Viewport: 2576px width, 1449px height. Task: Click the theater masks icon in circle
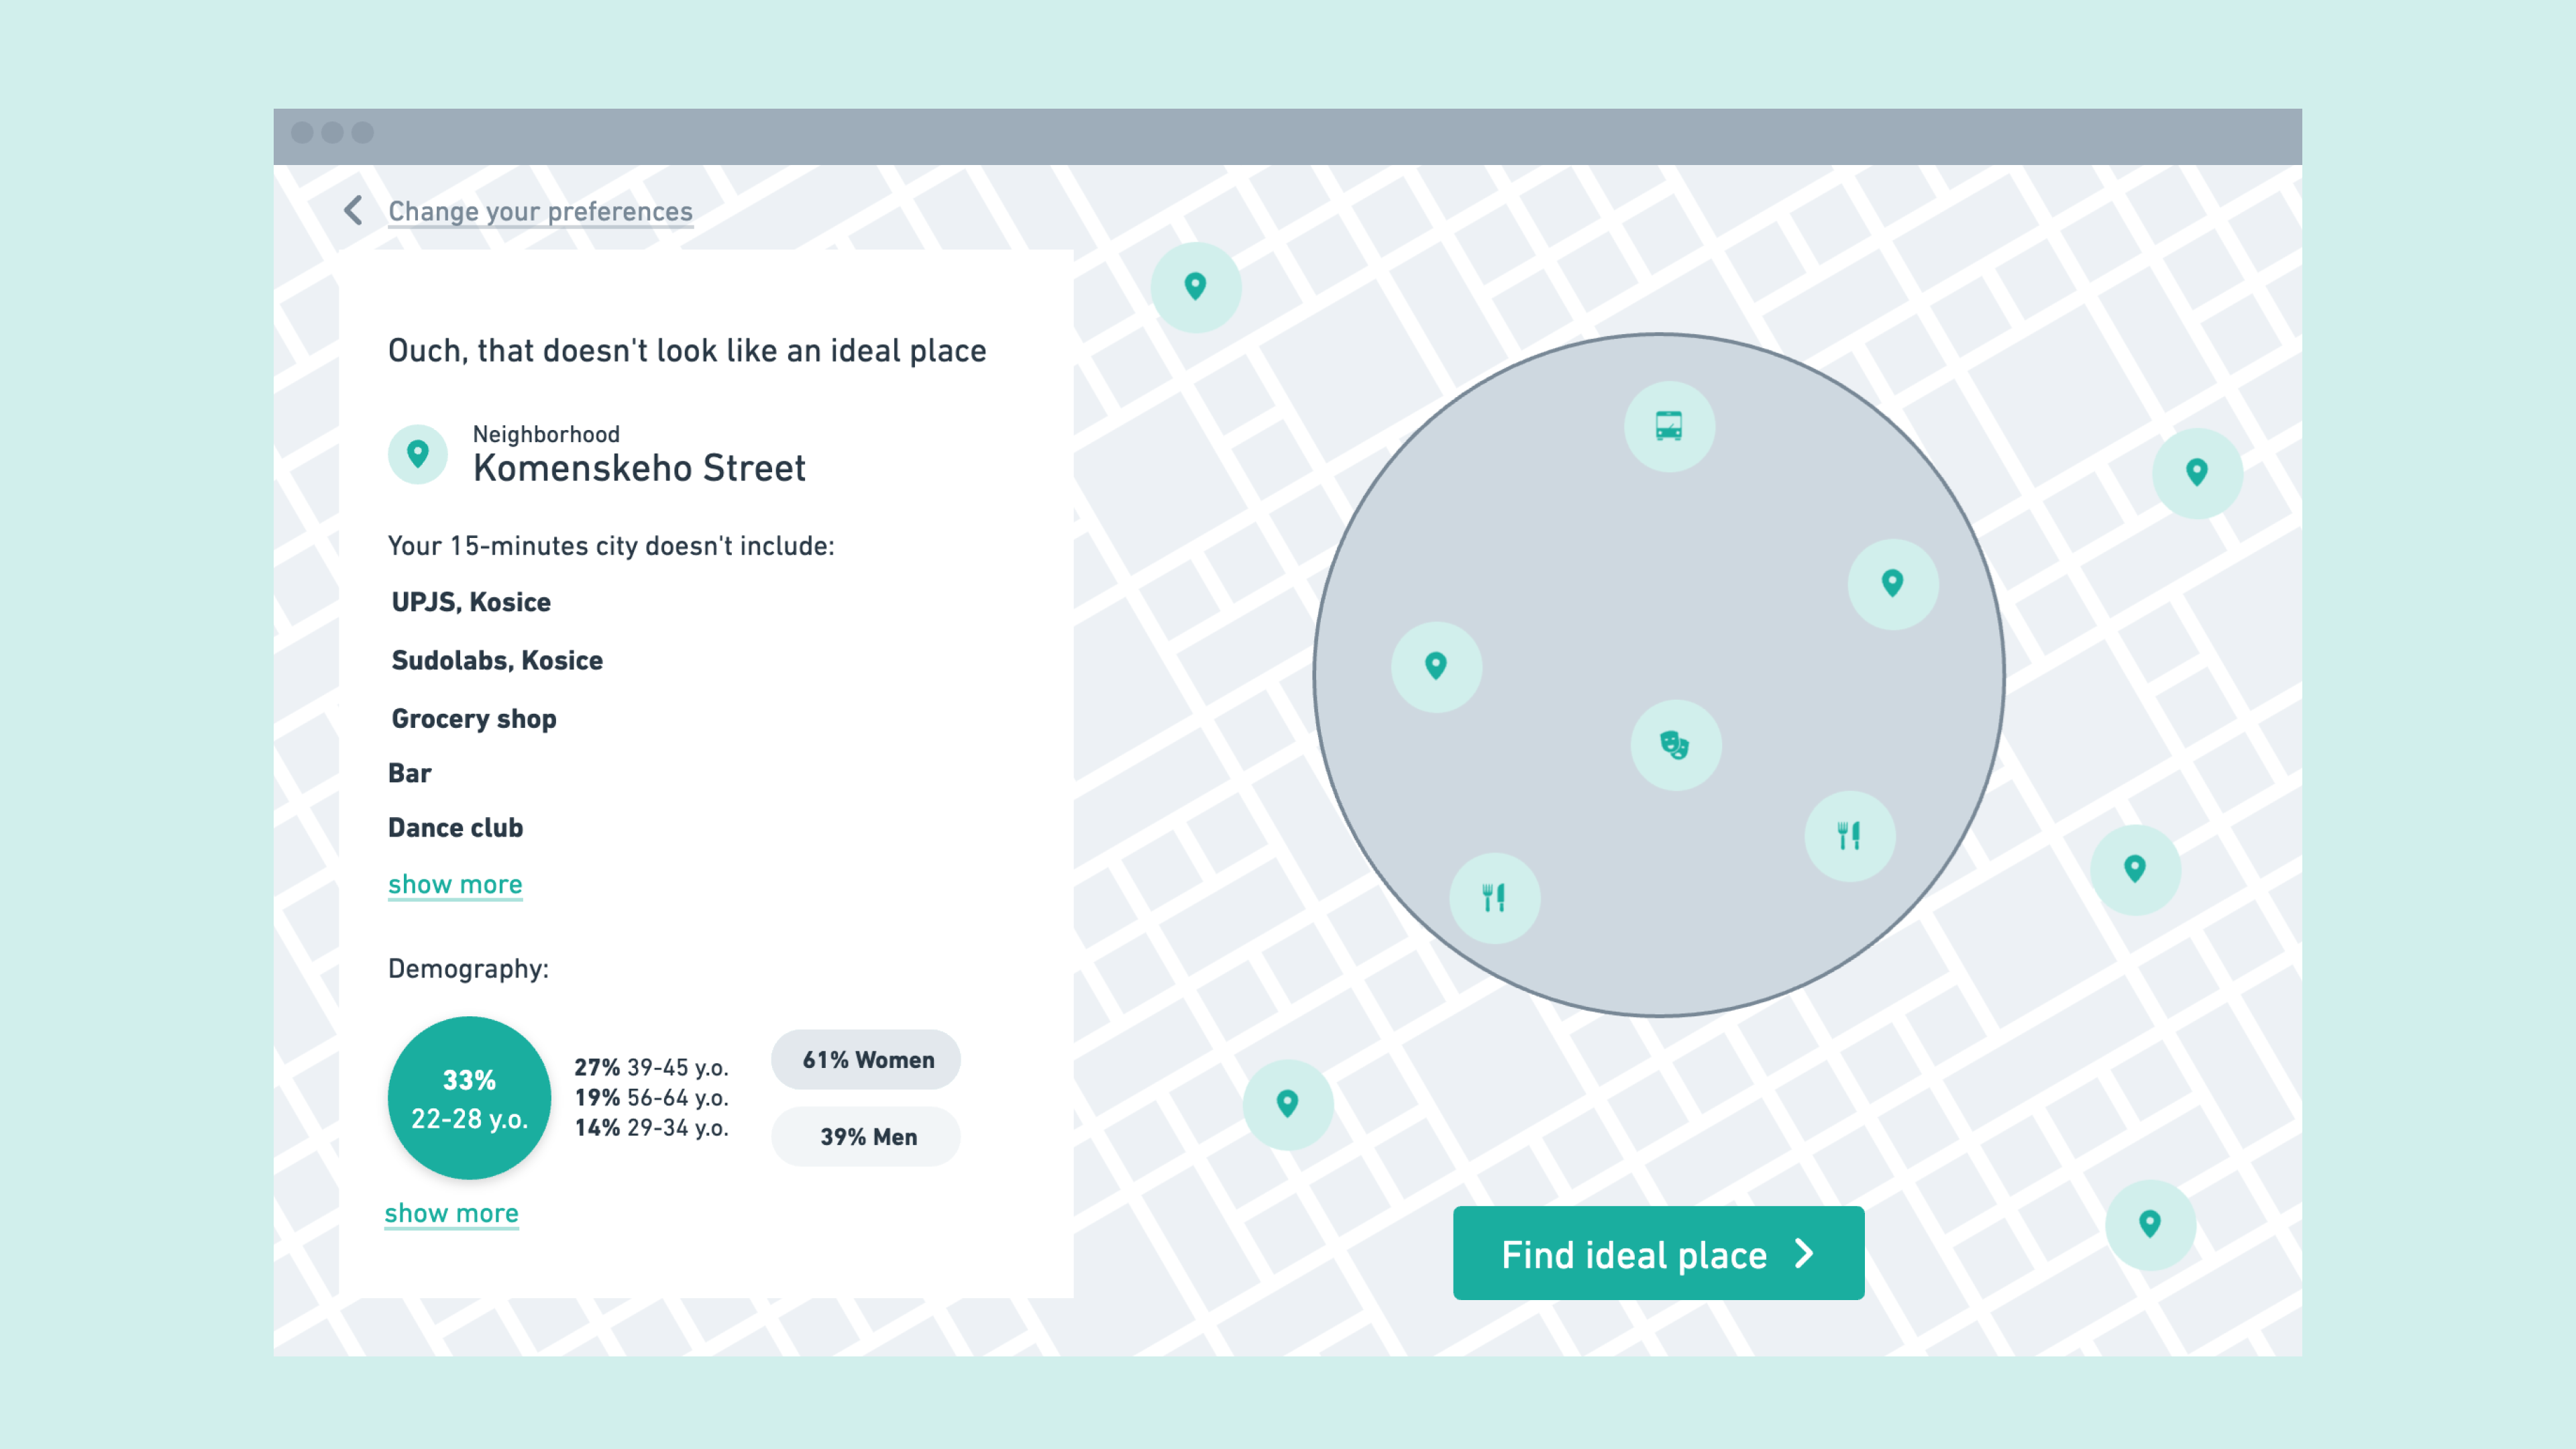1675,745
